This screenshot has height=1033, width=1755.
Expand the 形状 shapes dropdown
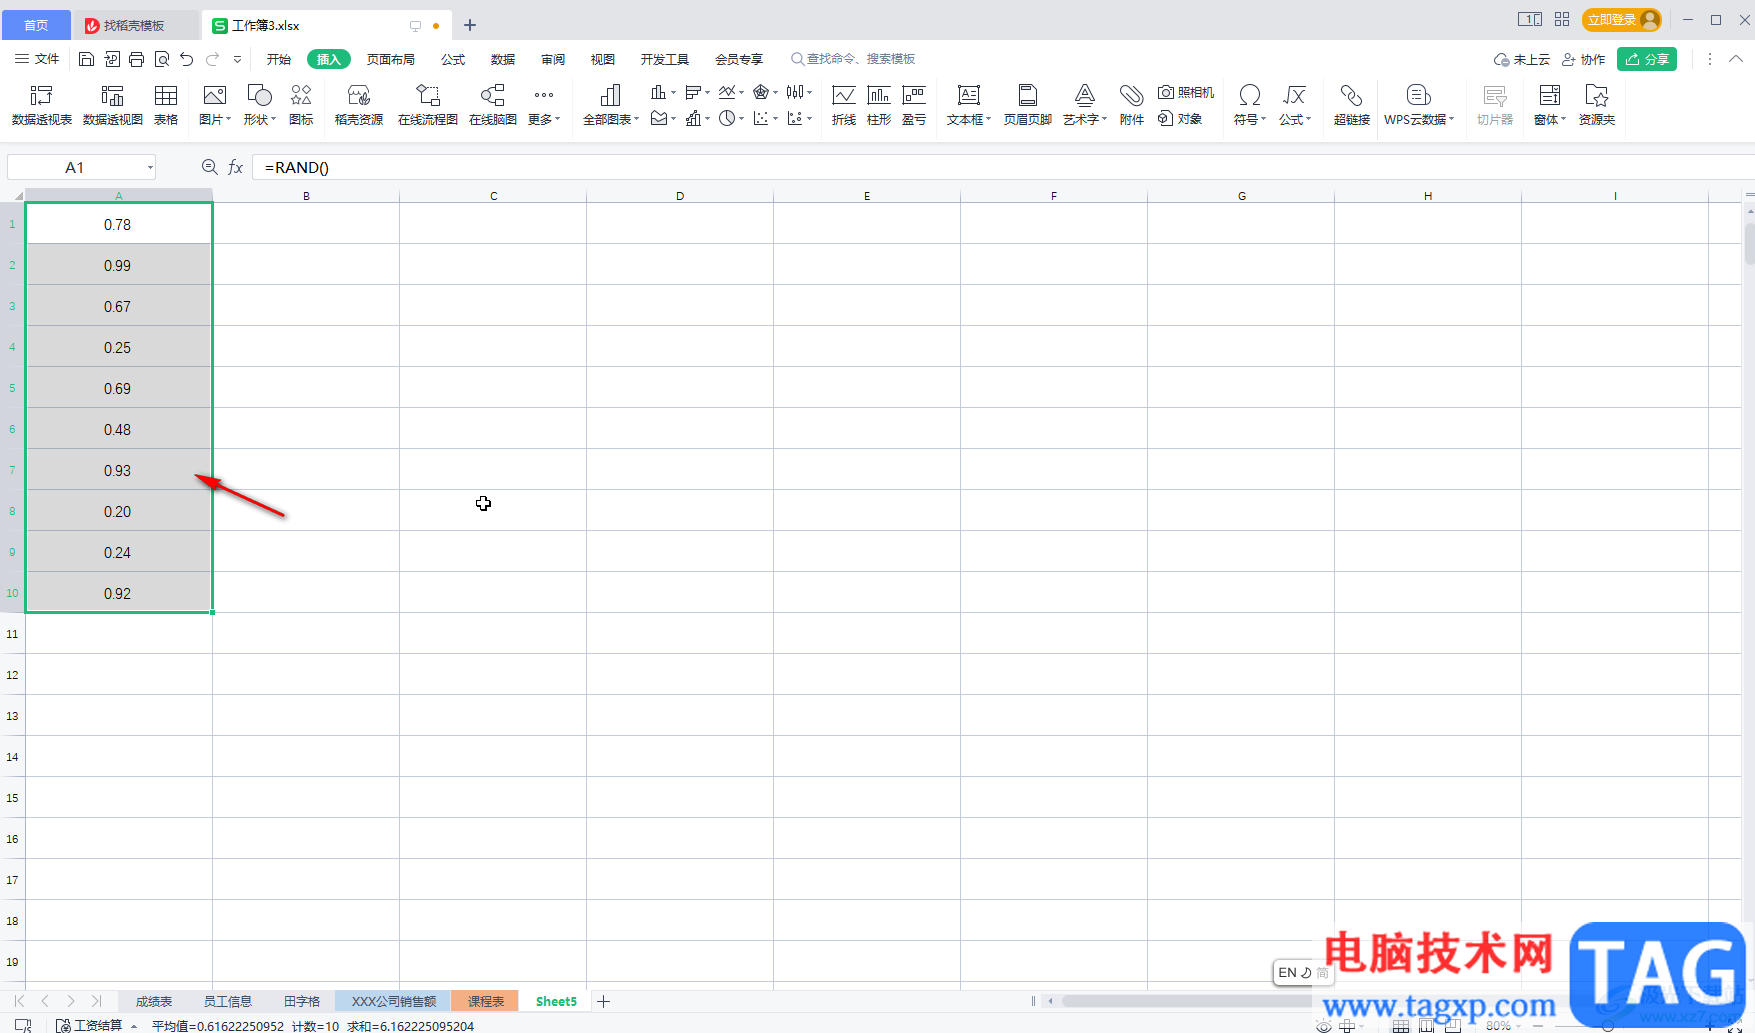click(259, 120)
